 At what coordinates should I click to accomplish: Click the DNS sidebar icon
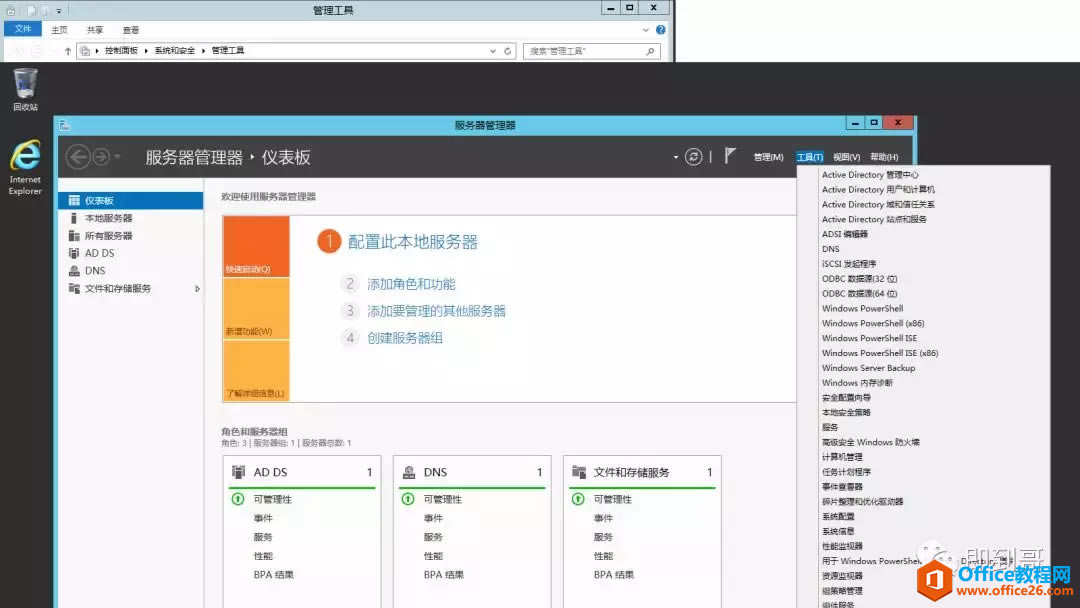(74, 271)
